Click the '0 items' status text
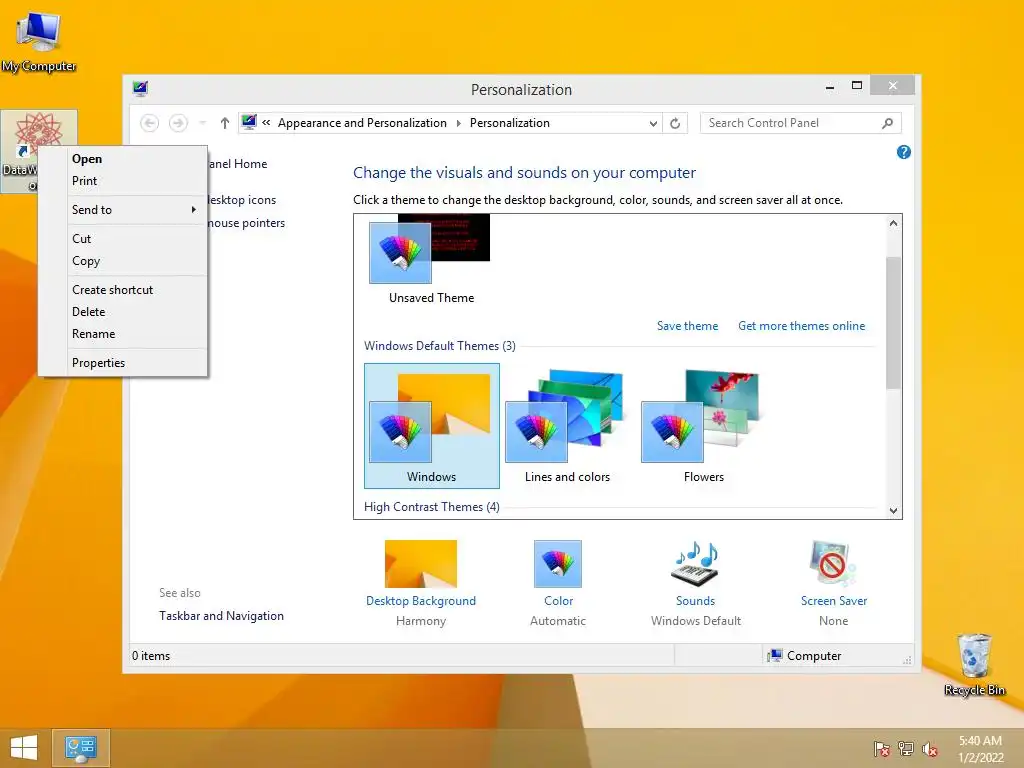 151,656
